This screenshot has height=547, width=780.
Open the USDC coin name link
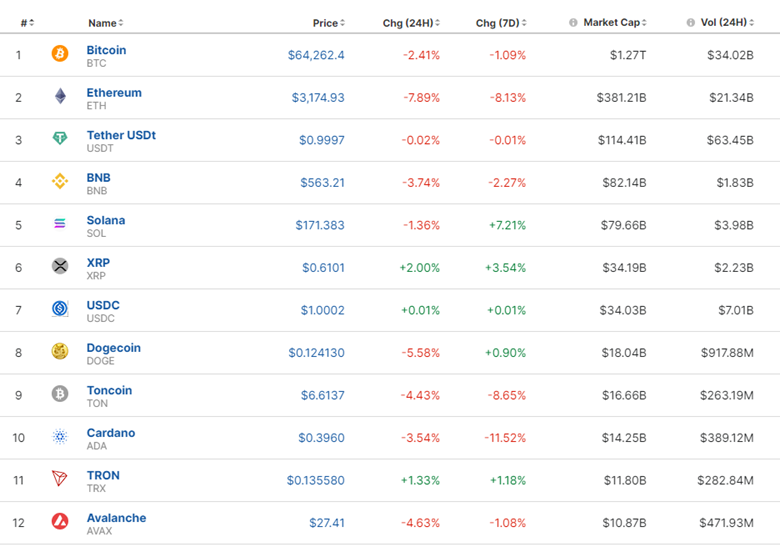[x=103, y=305]
